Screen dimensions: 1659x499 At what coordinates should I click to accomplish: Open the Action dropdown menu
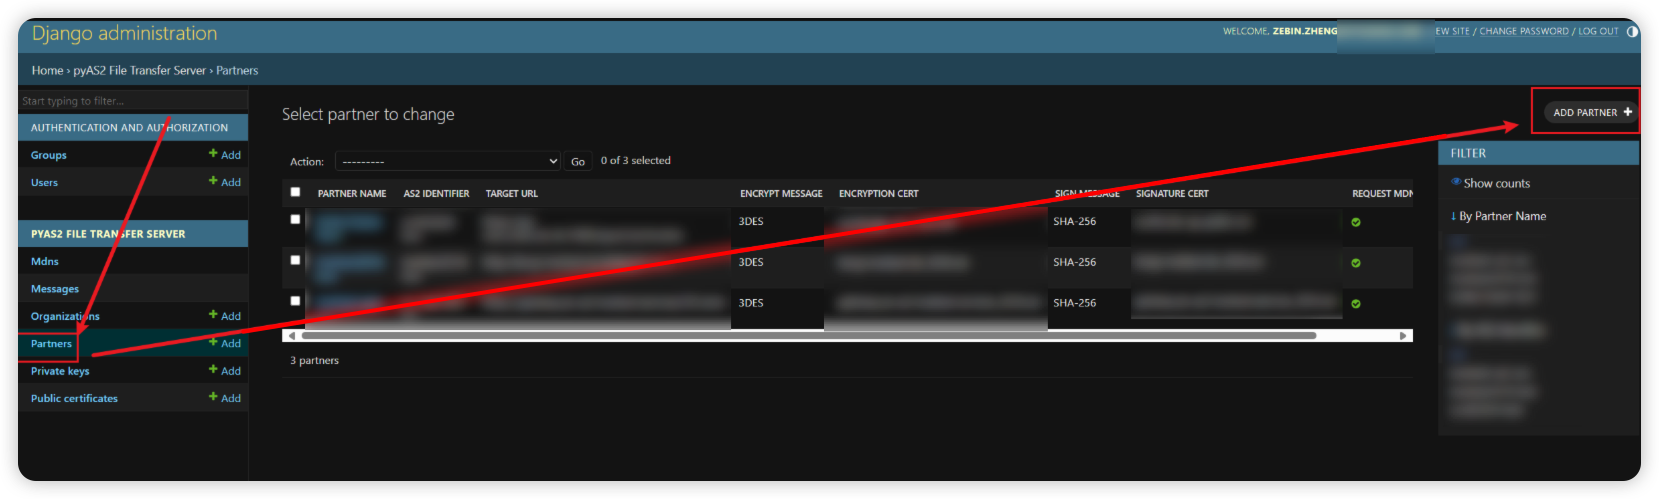click(447, 161)
